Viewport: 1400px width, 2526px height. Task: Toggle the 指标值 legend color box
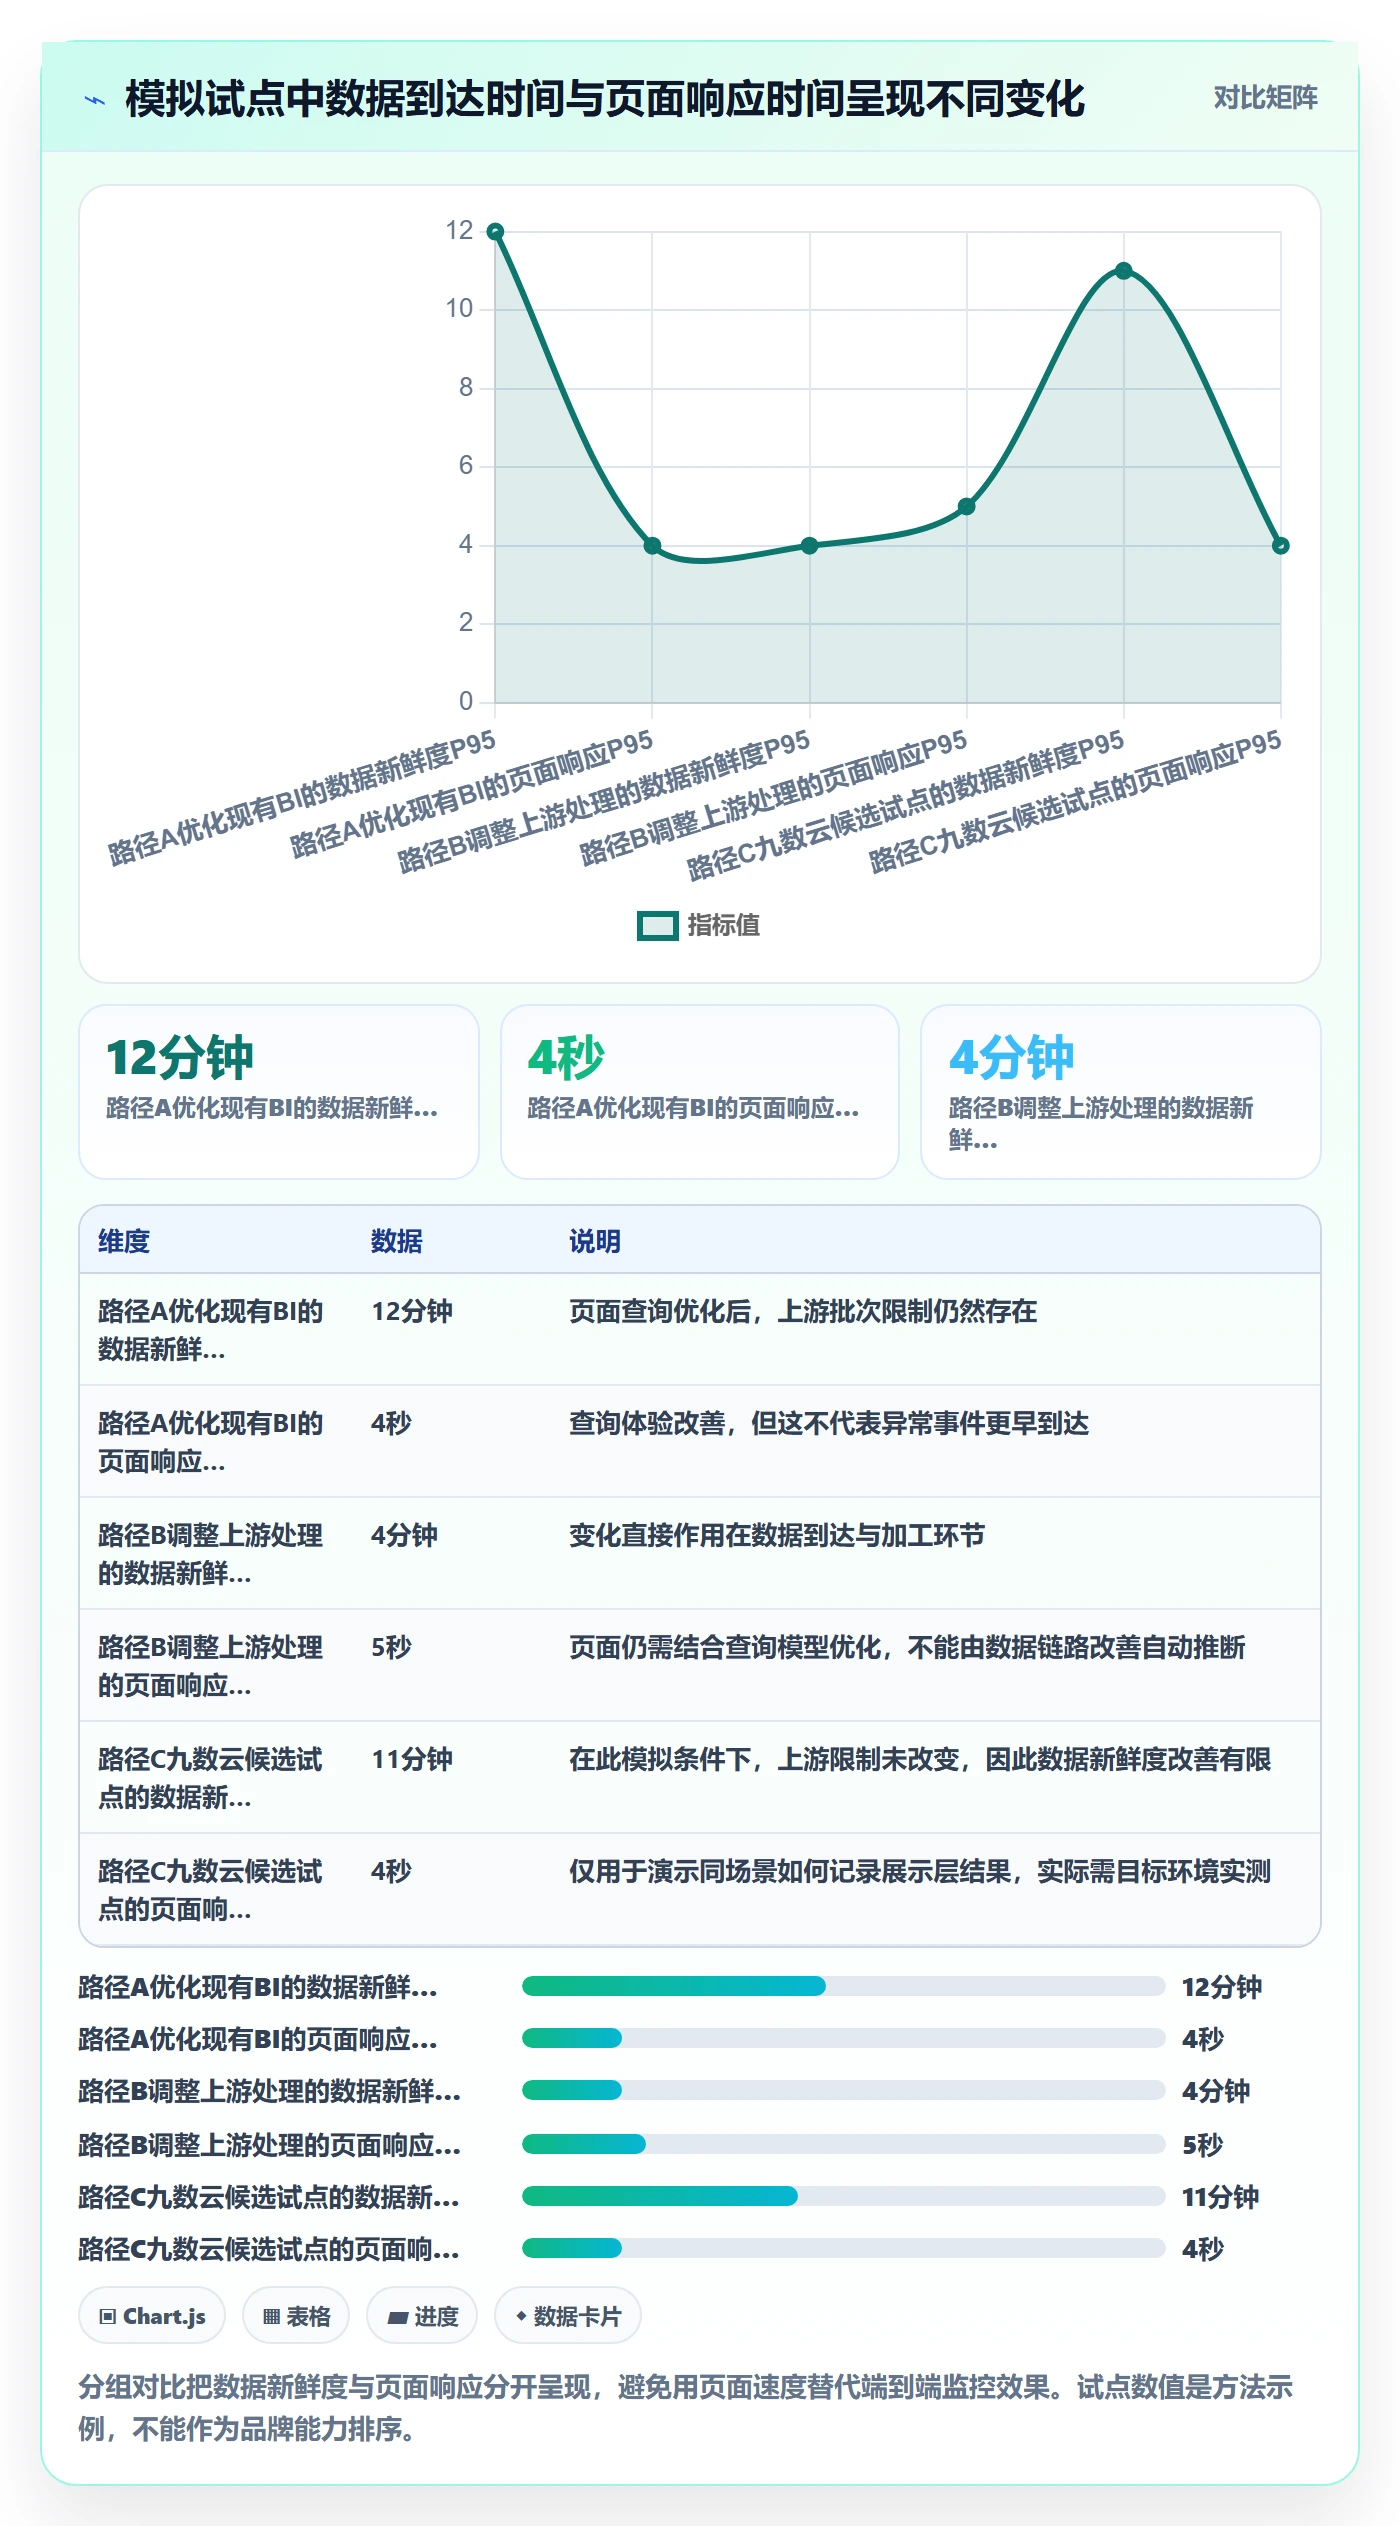point(657,926)
